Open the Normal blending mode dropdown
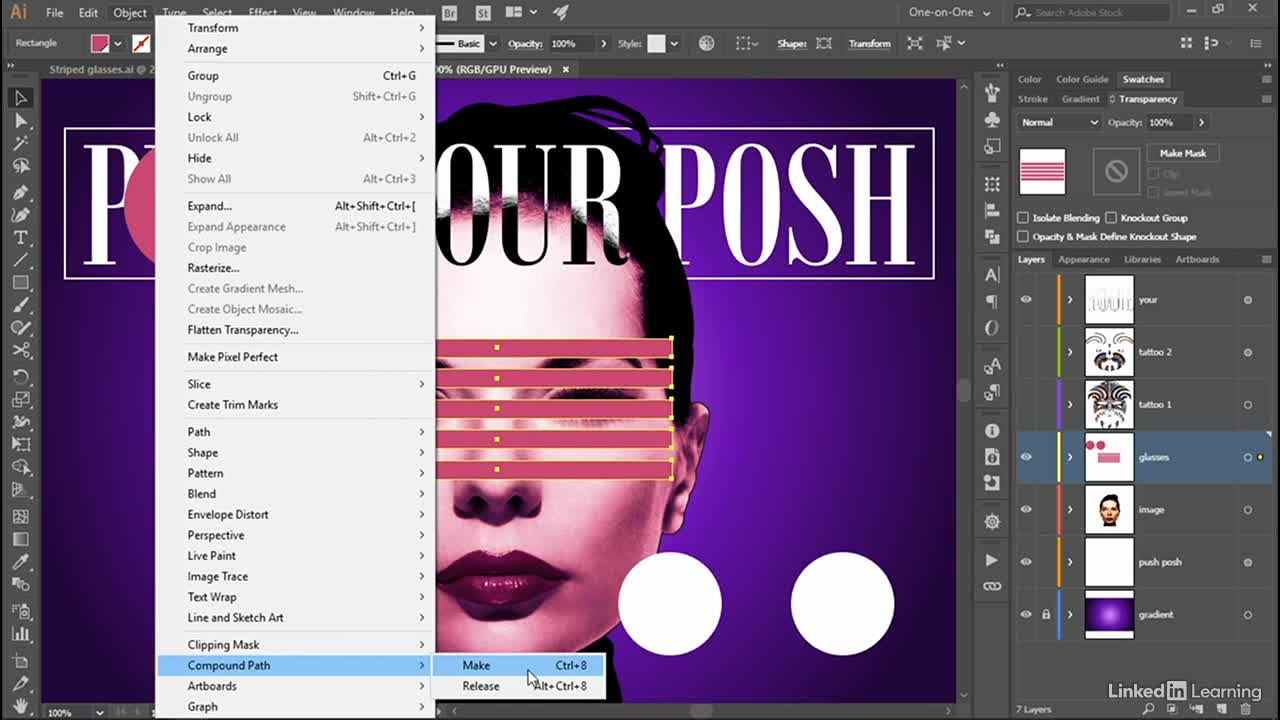Viewport: 1280px width, 720px height. [x=1059, y=122]
